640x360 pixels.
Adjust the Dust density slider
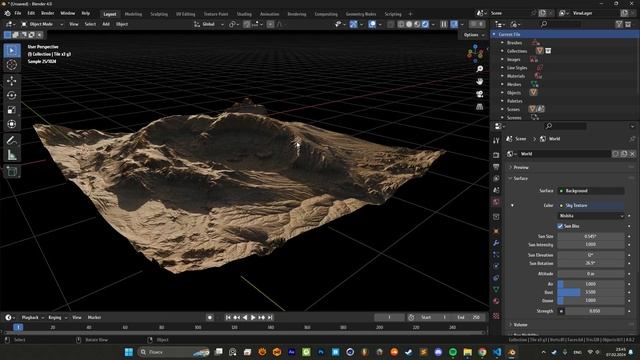click(591, 292)
